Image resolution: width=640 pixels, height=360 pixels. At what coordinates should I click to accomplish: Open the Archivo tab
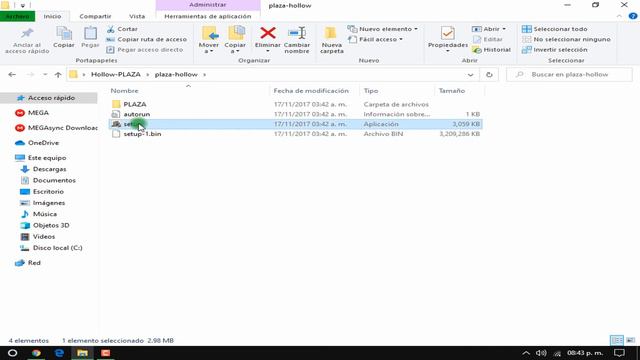(x=18, y=16)
